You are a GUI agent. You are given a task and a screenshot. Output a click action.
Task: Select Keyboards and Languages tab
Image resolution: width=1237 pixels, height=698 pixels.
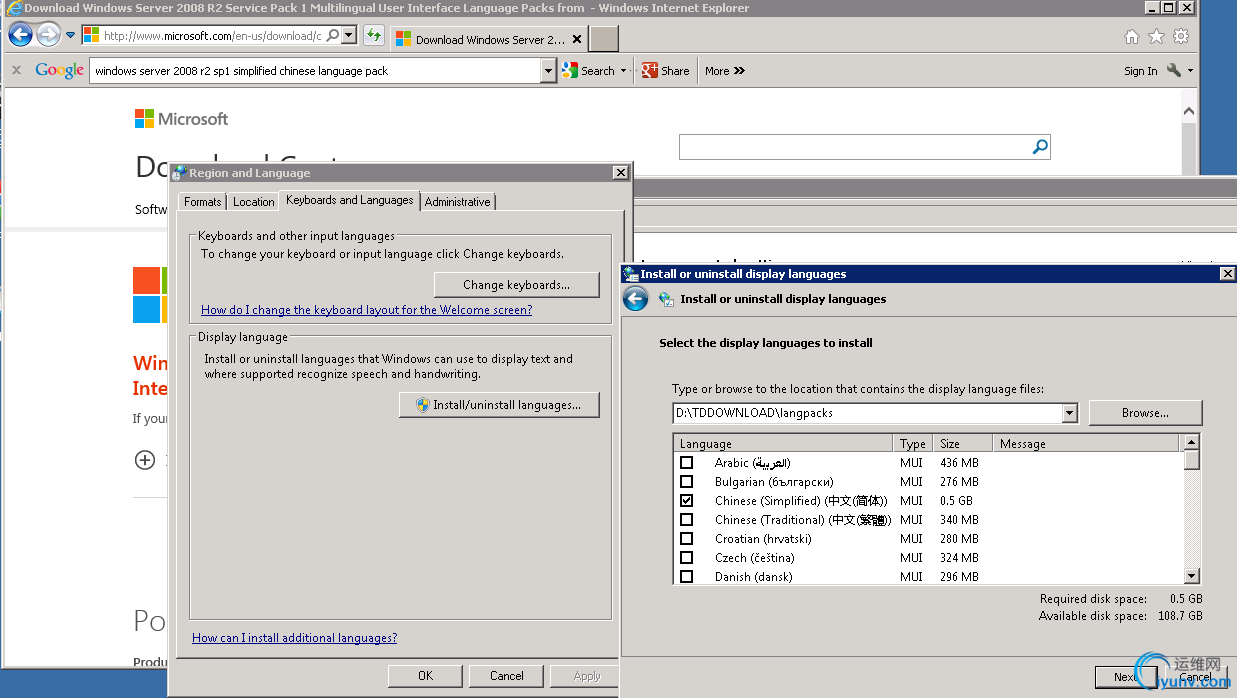pos(349,200)
